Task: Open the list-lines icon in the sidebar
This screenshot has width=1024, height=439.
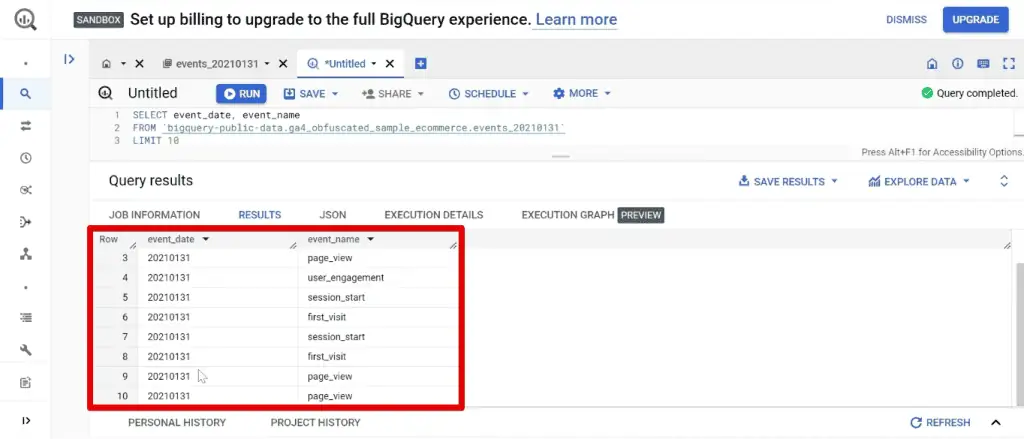Action: point(25,318)
